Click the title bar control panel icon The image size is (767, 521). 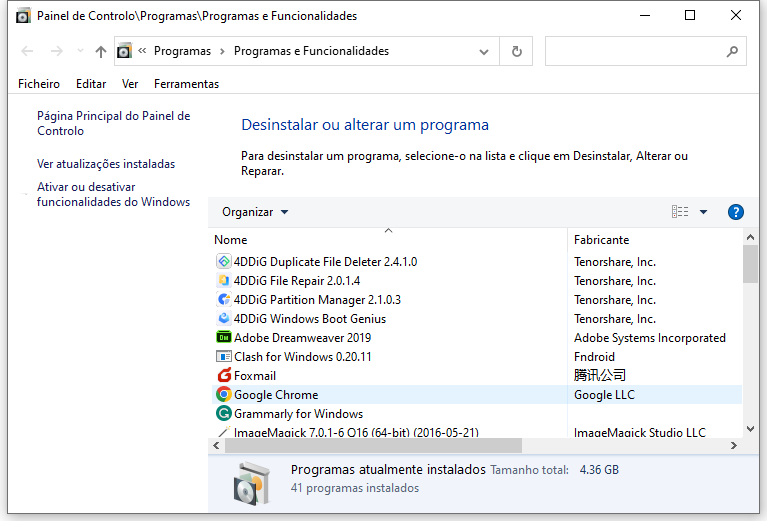click(23, 16)
